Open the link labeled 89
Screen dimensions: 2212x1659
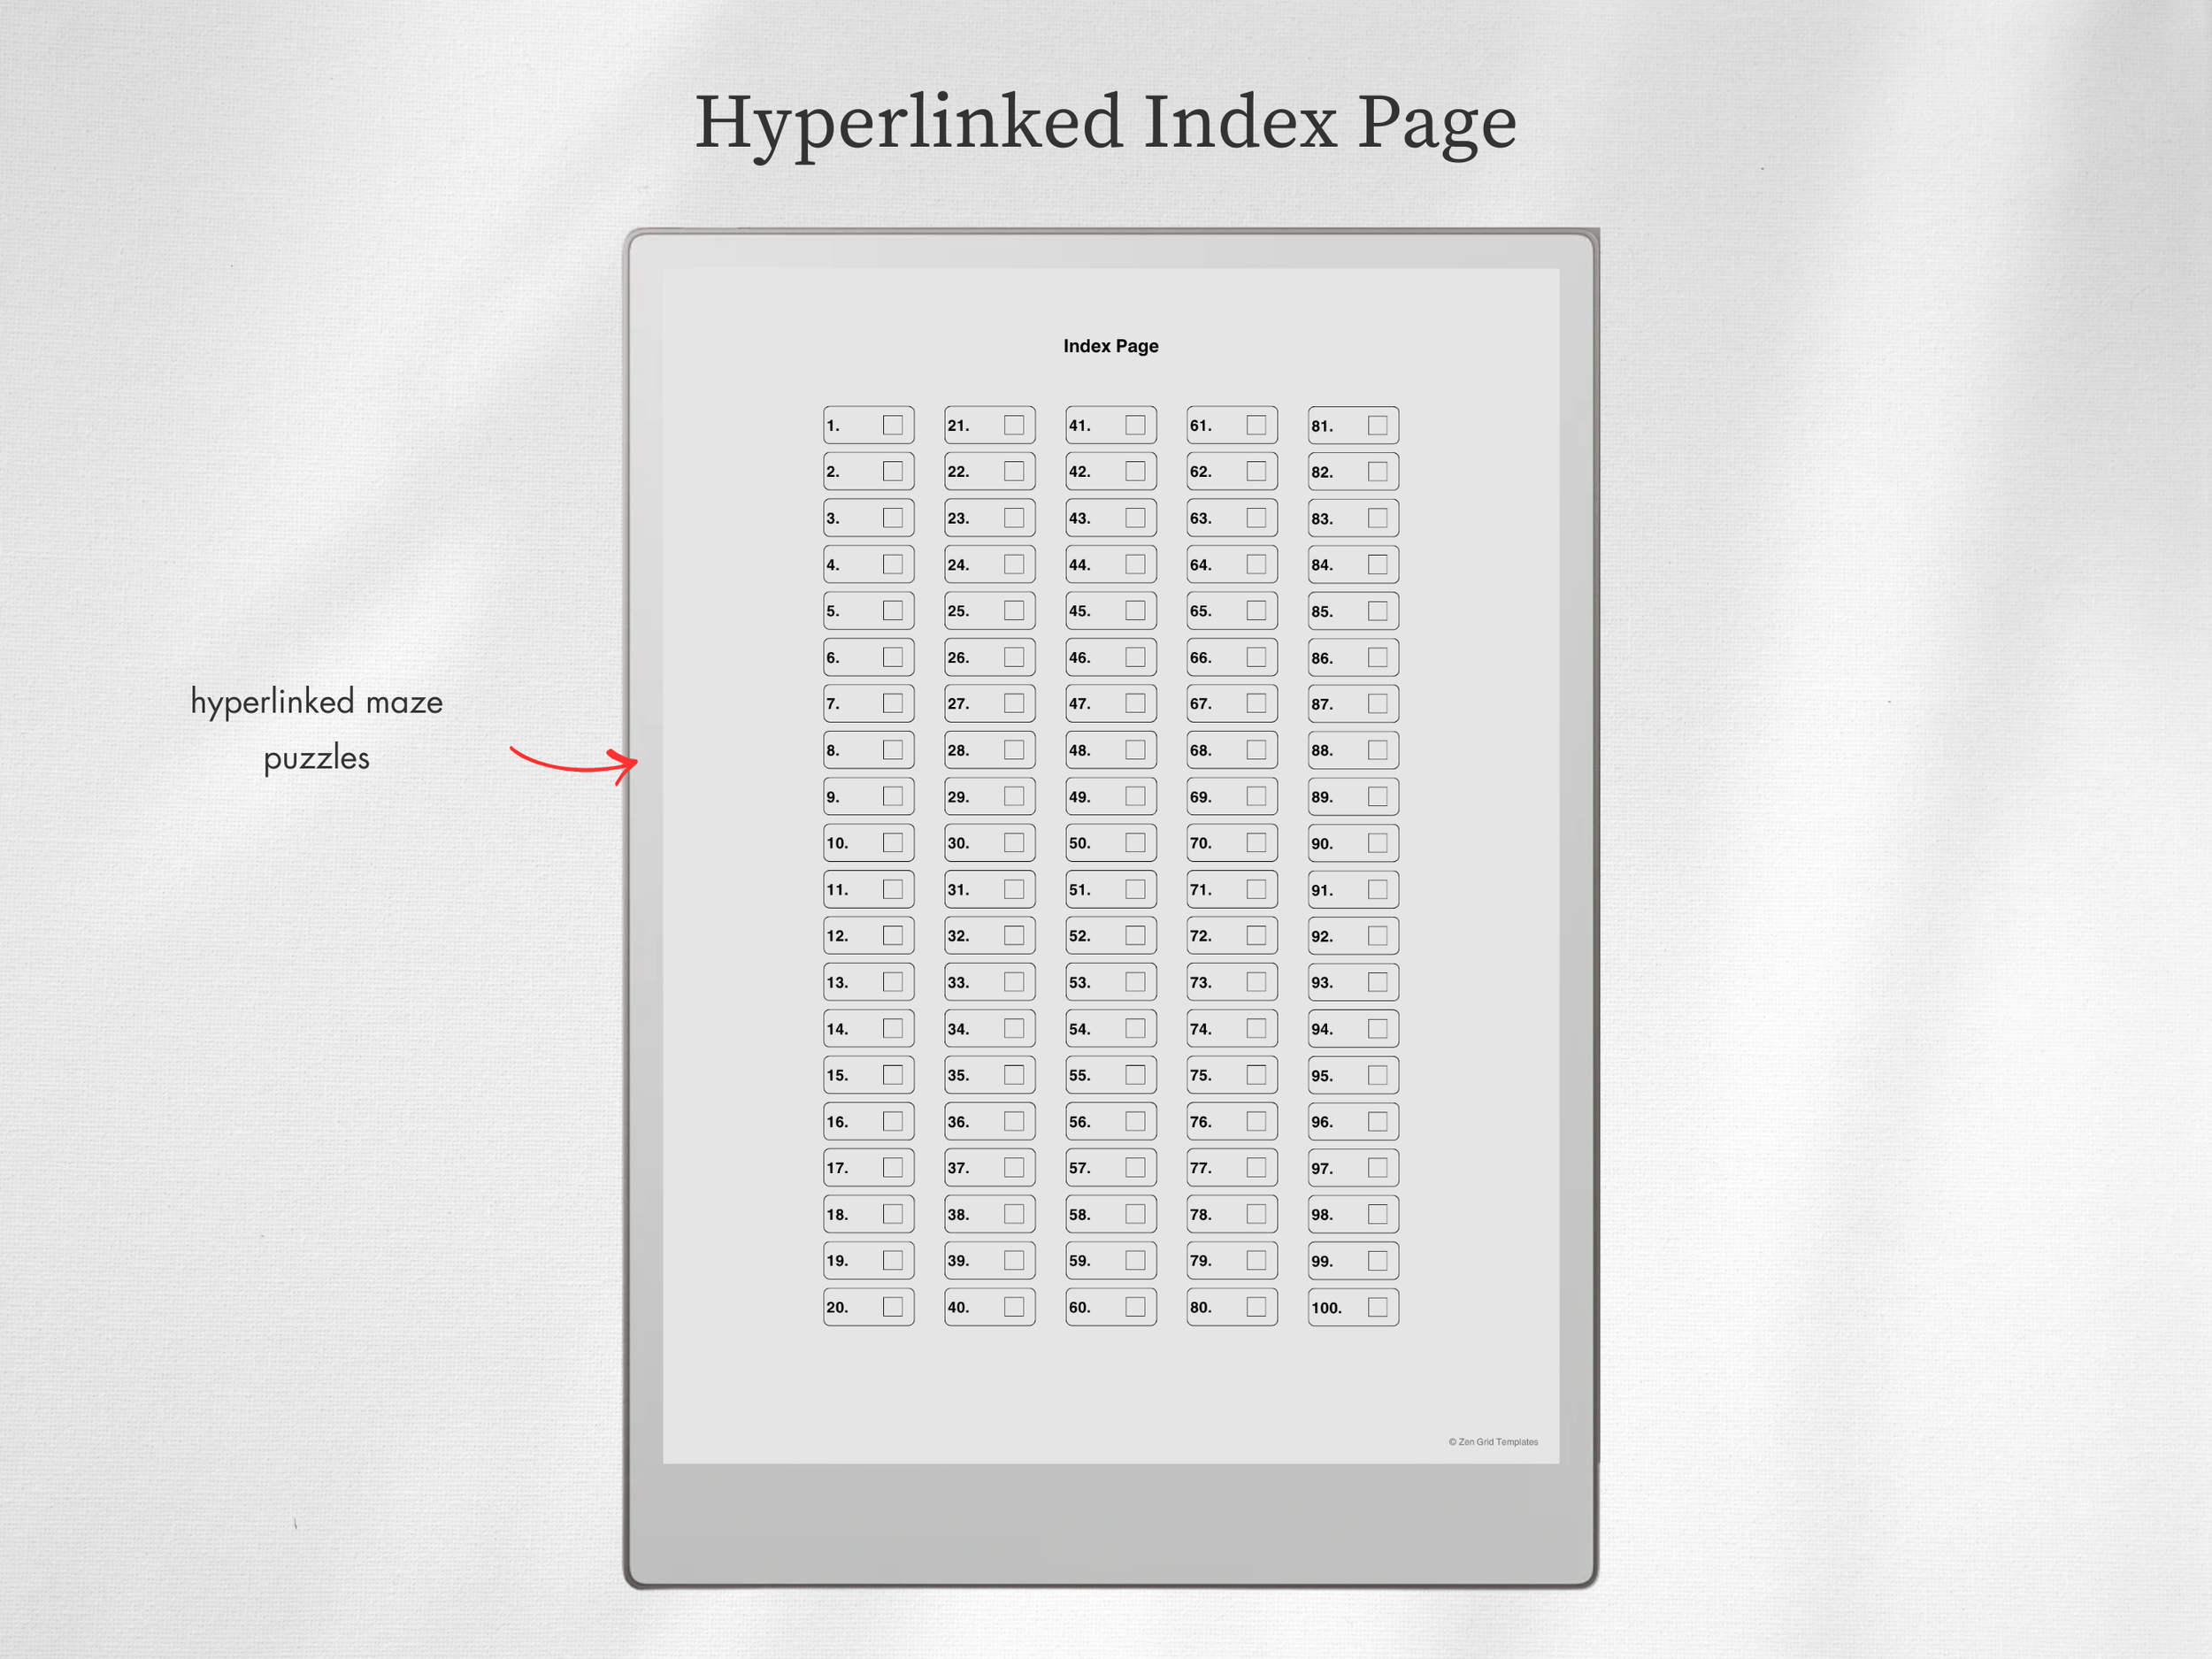point(1353,796)
